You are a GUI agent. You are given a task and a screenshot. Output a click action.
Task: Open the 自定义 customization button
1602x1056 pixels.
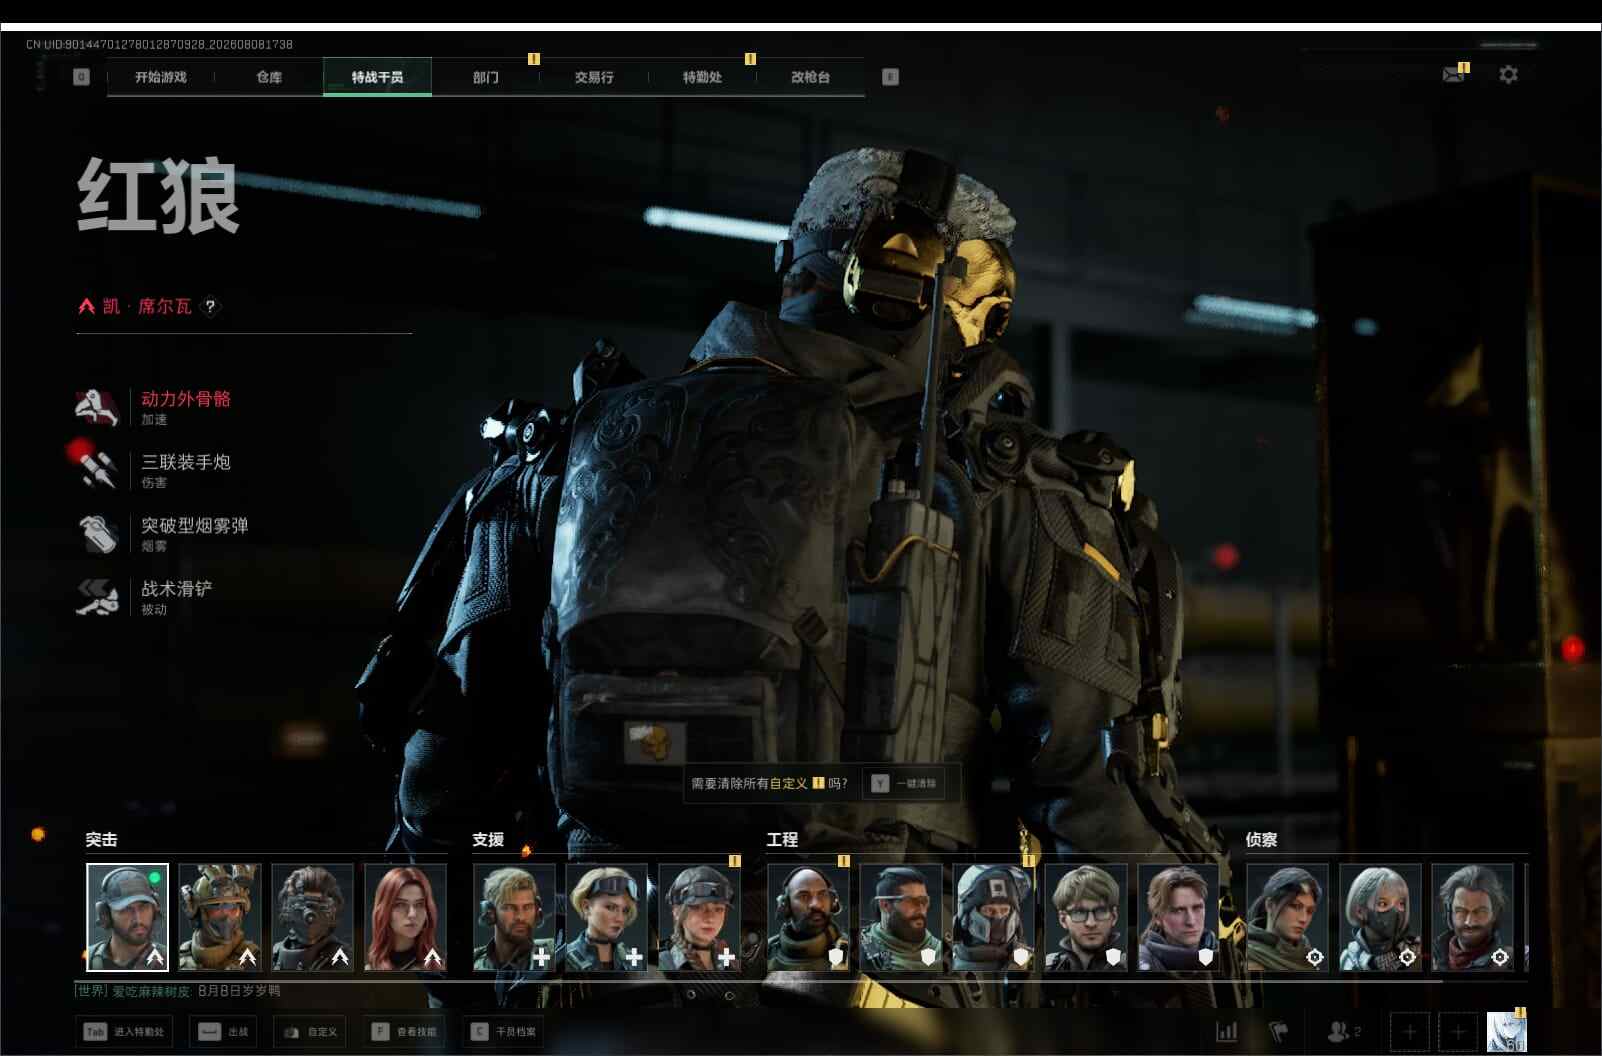click(310, 1032)
